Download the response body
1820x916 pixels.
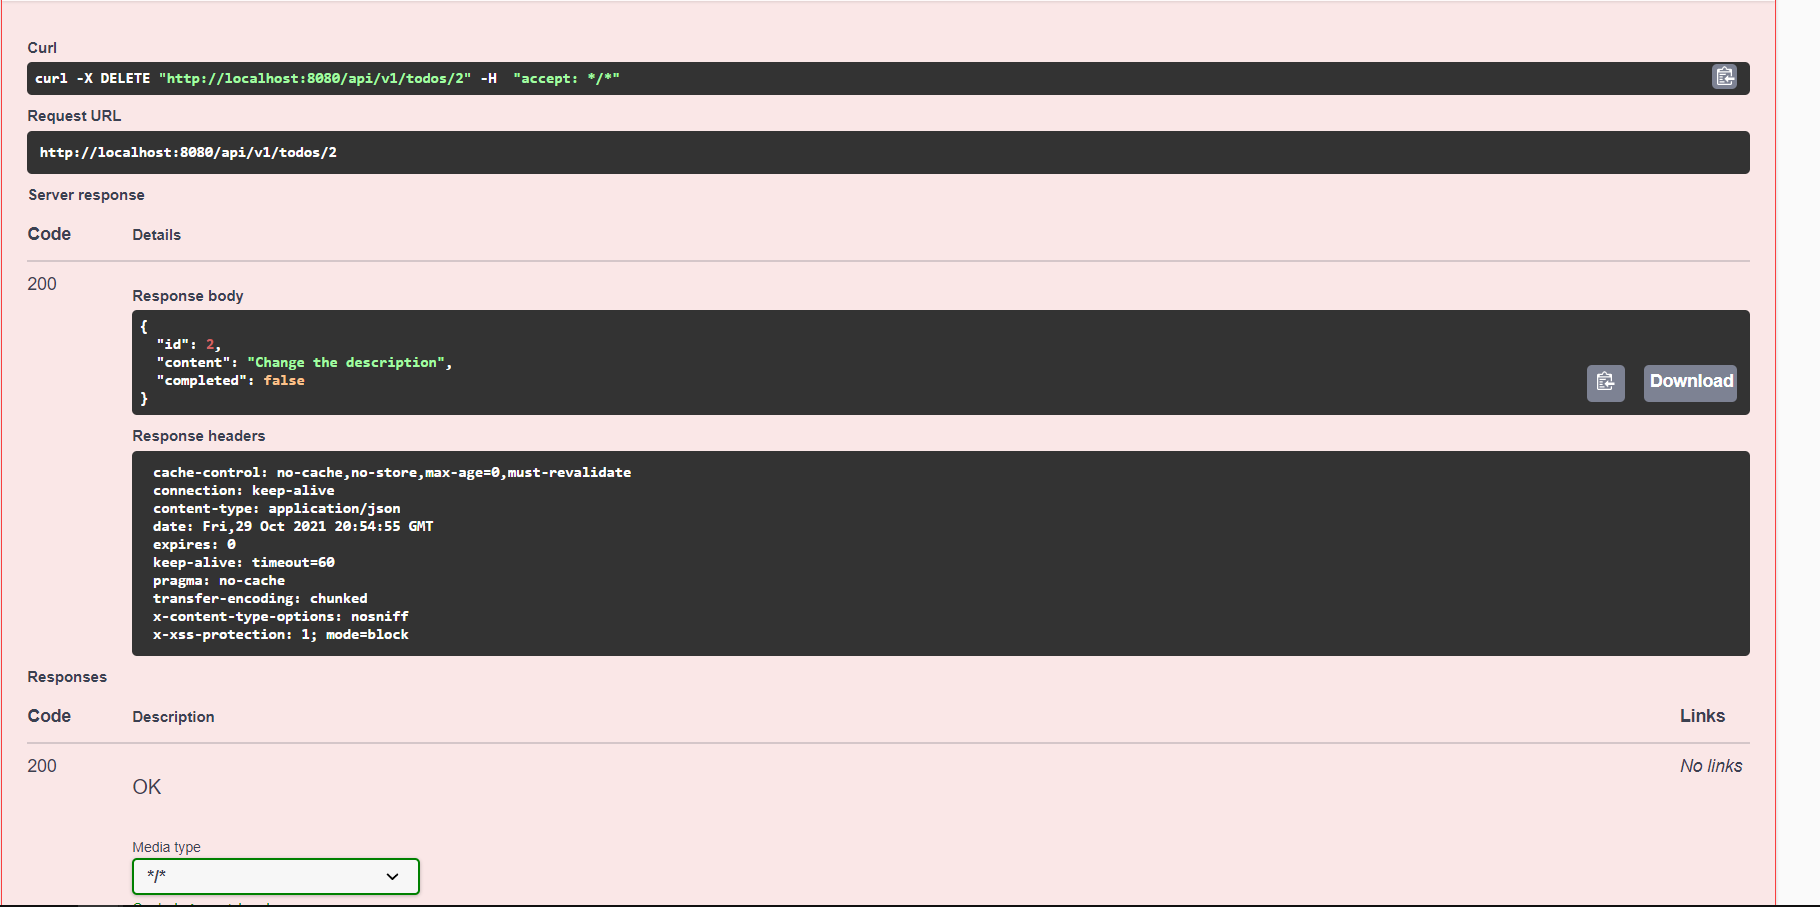[x=1690, y=382]
